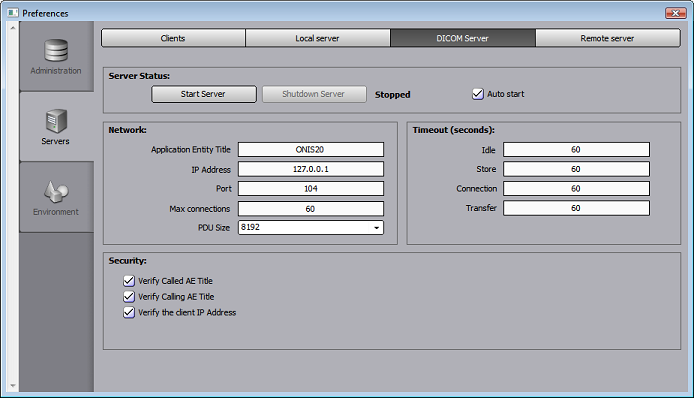The width and height of the screenshot is (694, 398).
Task: Click the IP Address input field
Action: click(x=311, y=169)
